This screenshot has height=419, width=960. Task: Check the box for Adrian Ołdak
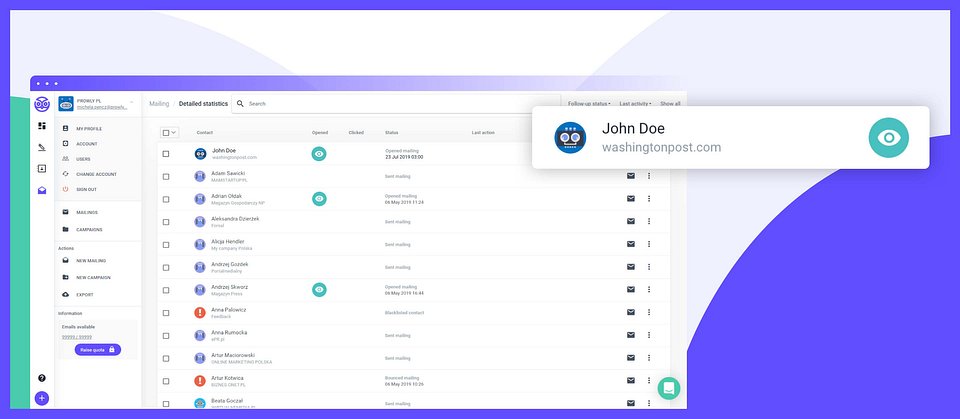(x=166, y=199)
